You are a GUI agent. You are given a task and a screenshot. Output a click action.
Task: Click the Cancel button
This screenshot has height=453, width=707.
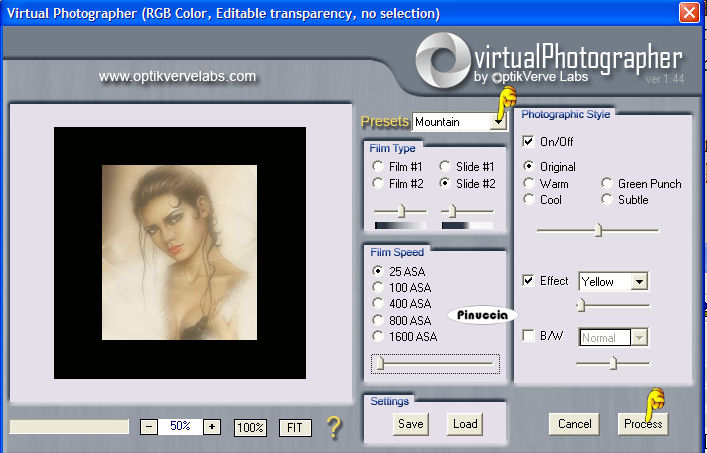tap(574, 424)
